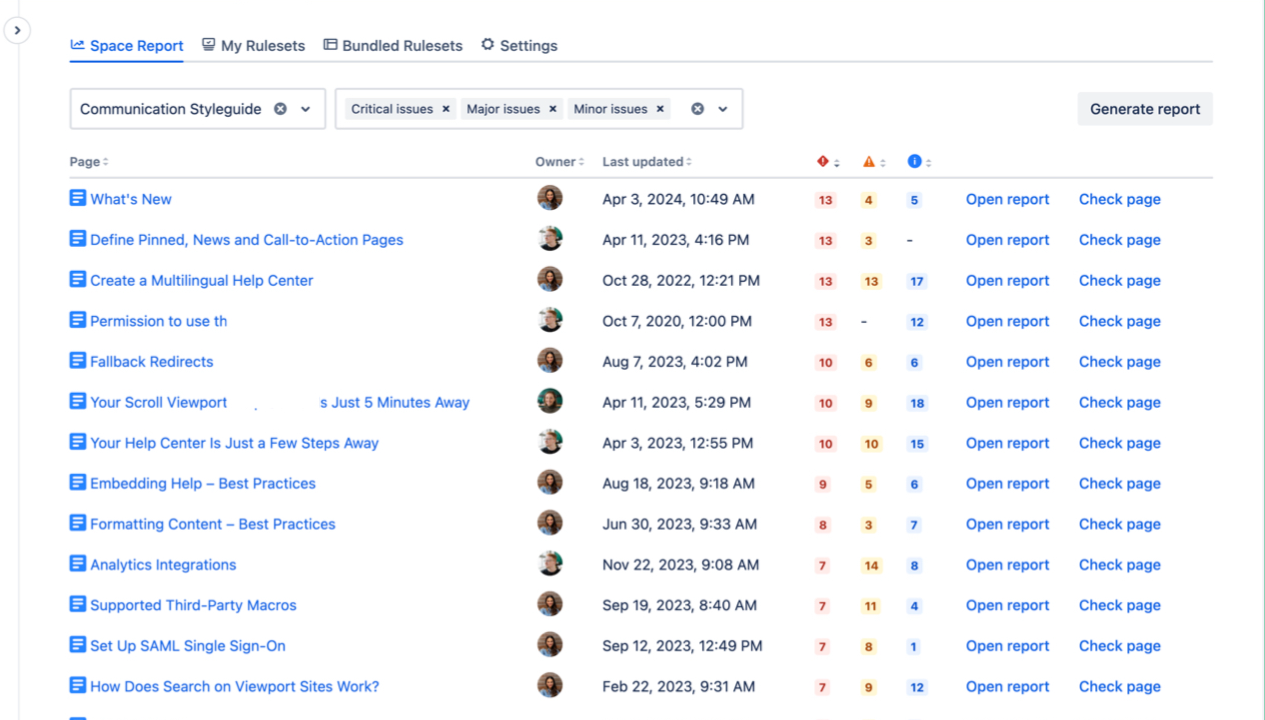The height and width of the screenshot is (720, 1265).
Task: Clear all issue severity filters
Action: [697, 109]
